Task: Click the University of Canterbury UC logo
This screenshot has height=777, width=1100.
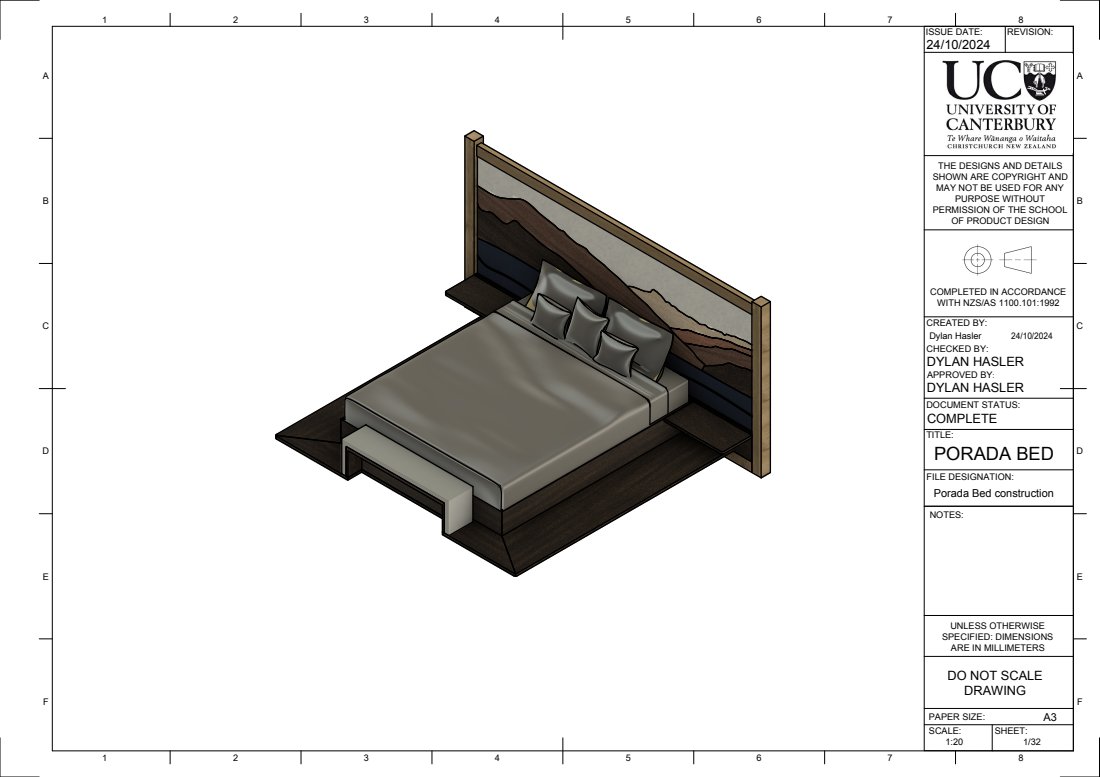Action: tap(999, 104)
